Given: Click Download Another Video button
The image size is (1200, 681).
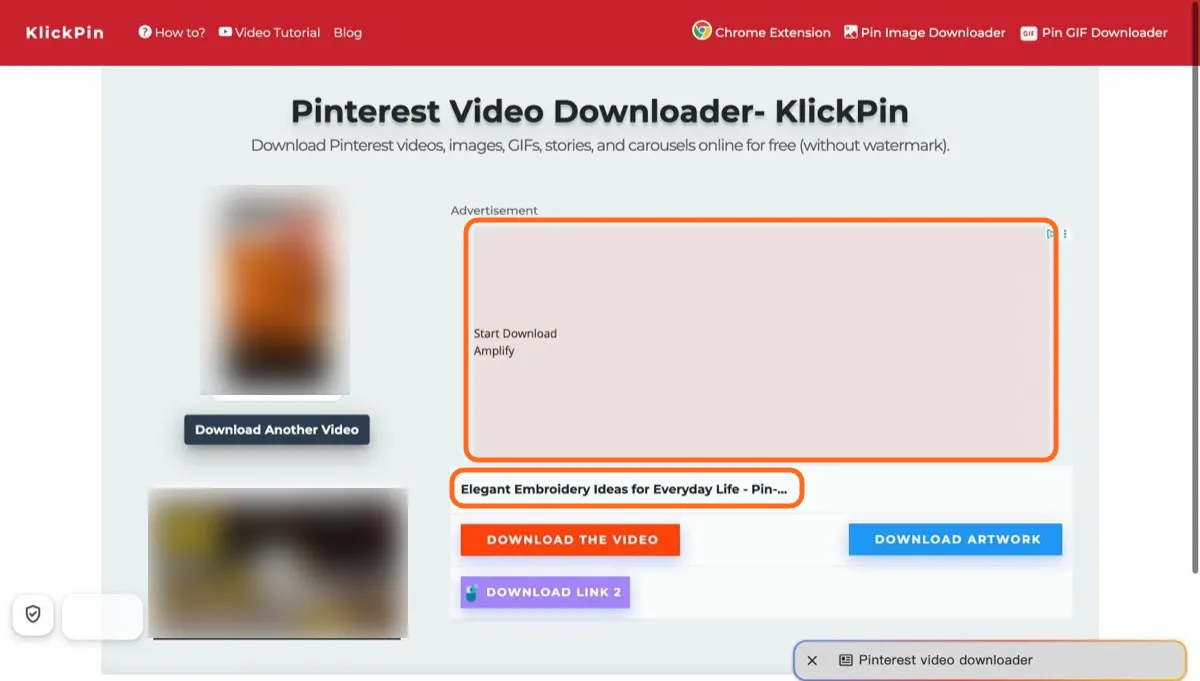Looking at the screenshot, I should coord(277,430).
